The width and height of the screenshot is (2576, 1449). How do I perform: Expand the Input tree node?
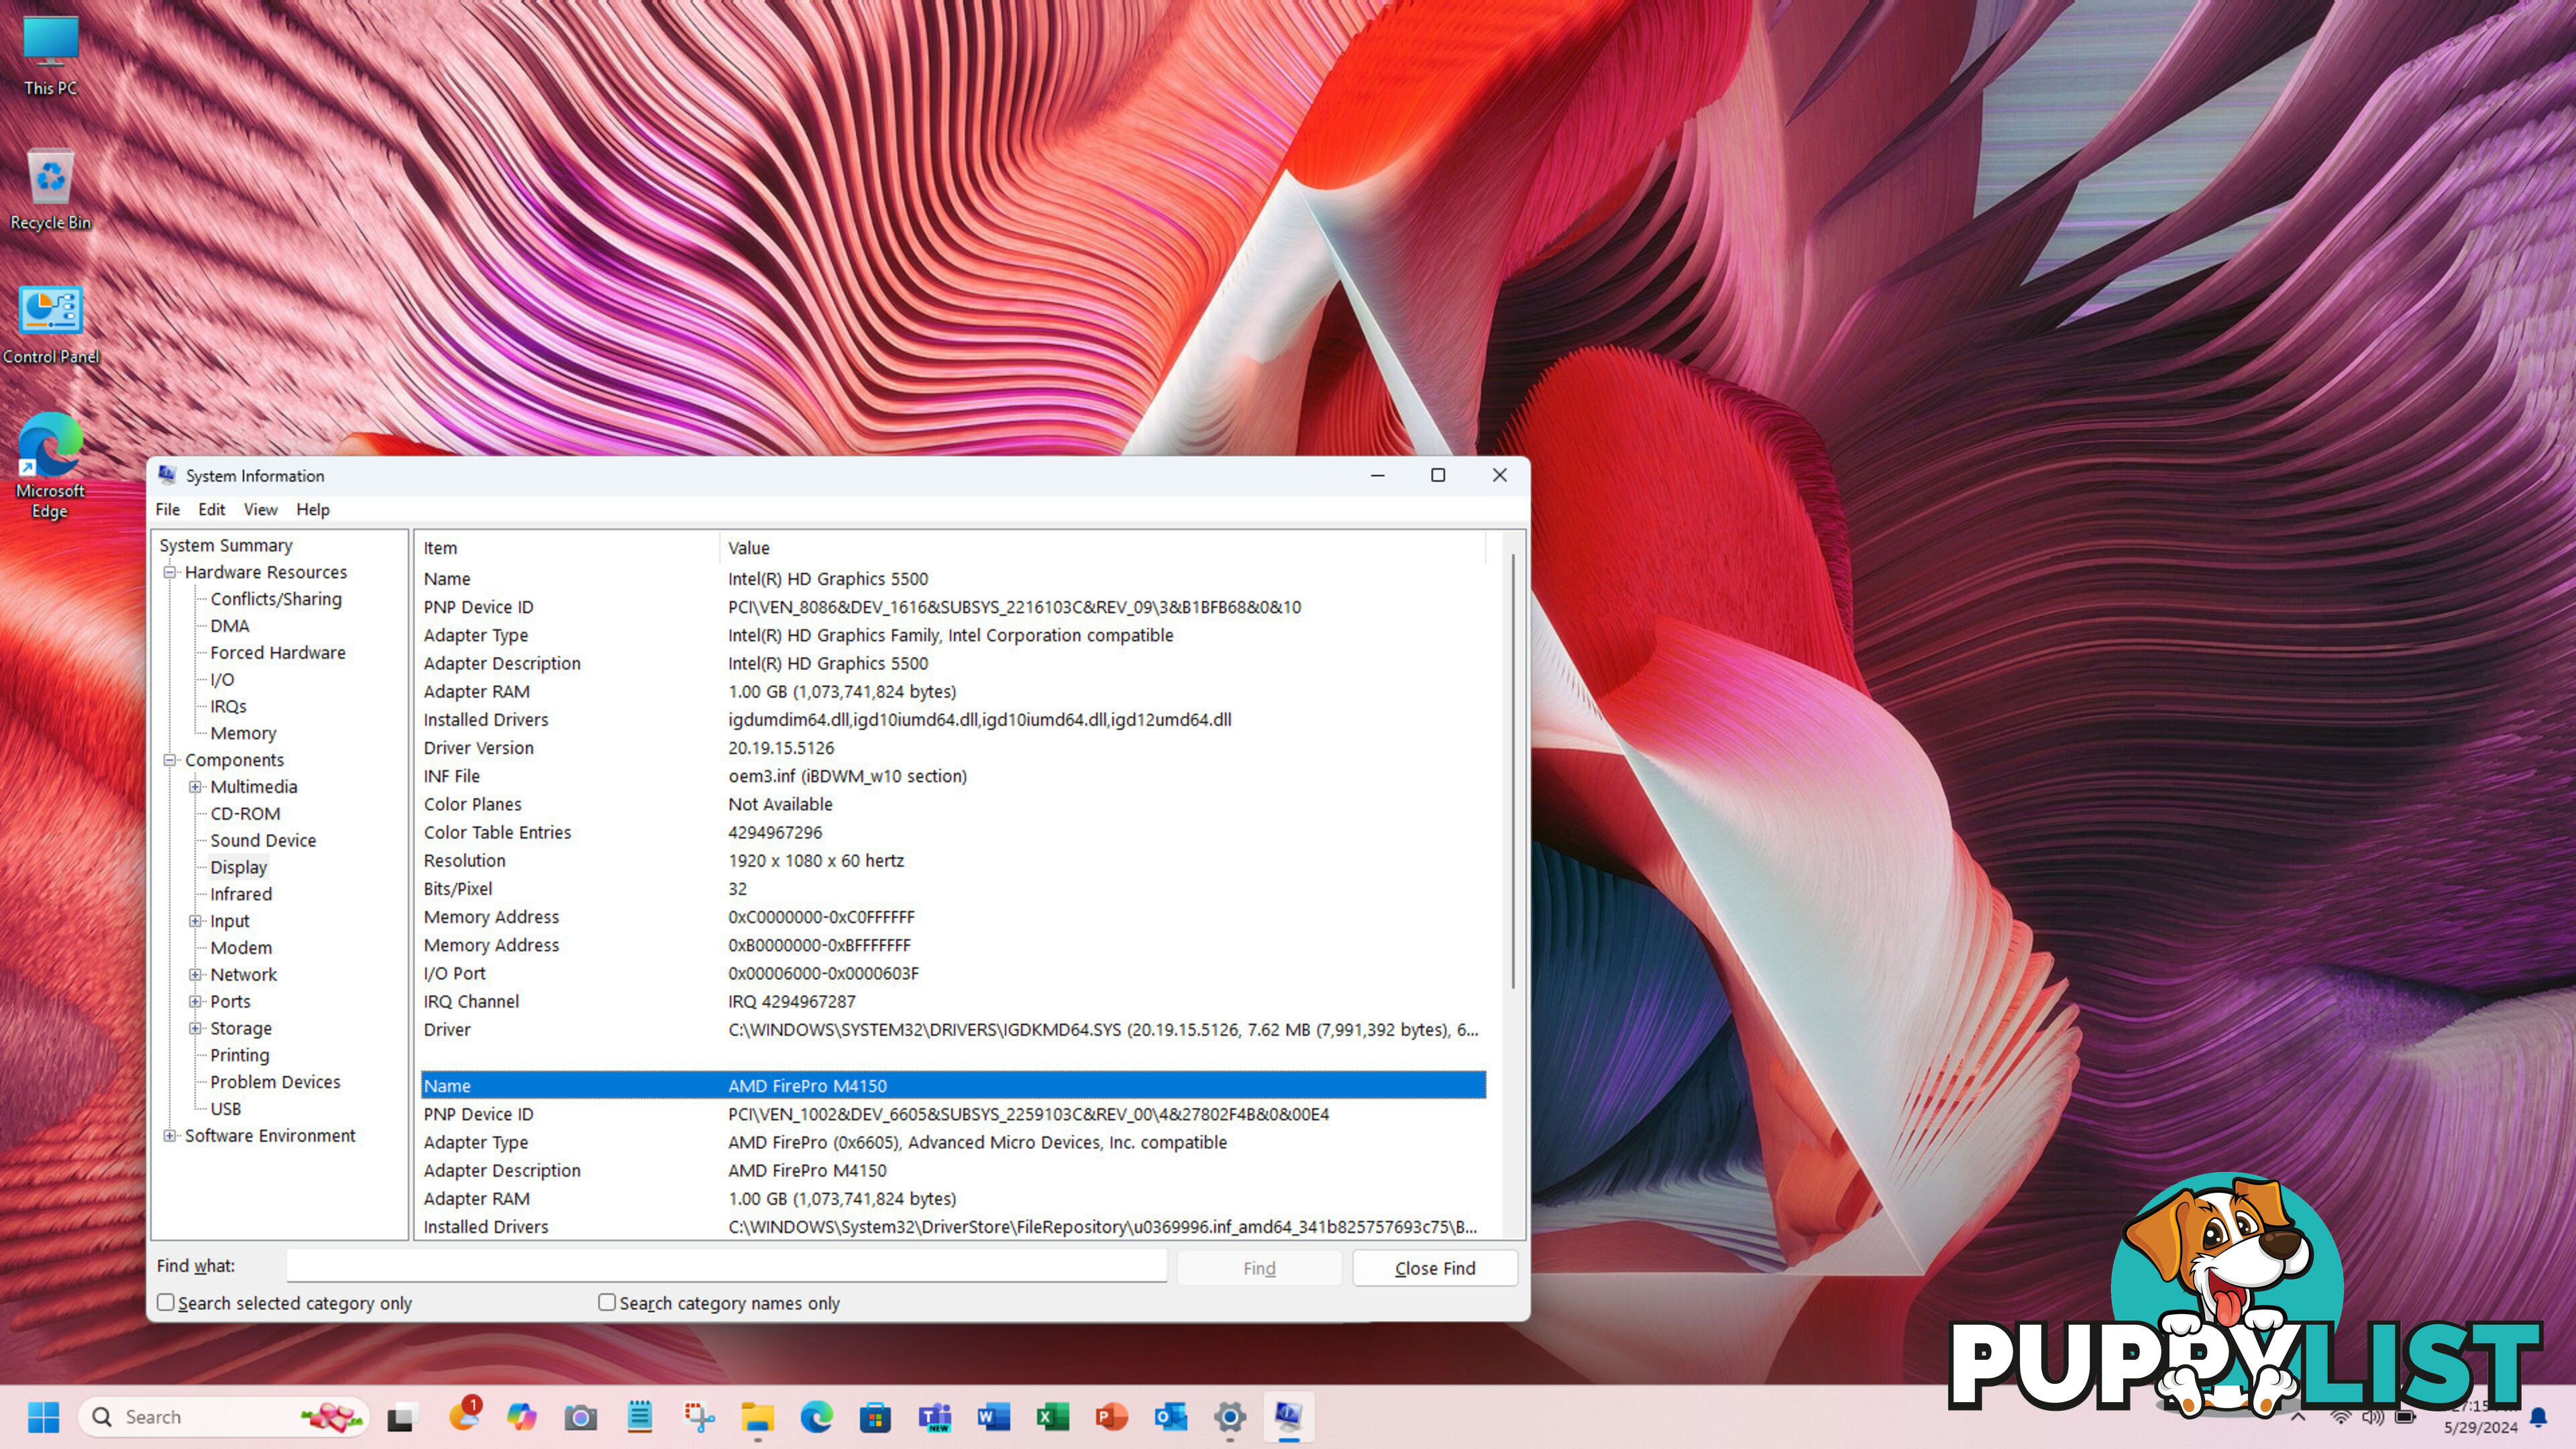click(196, 921)
